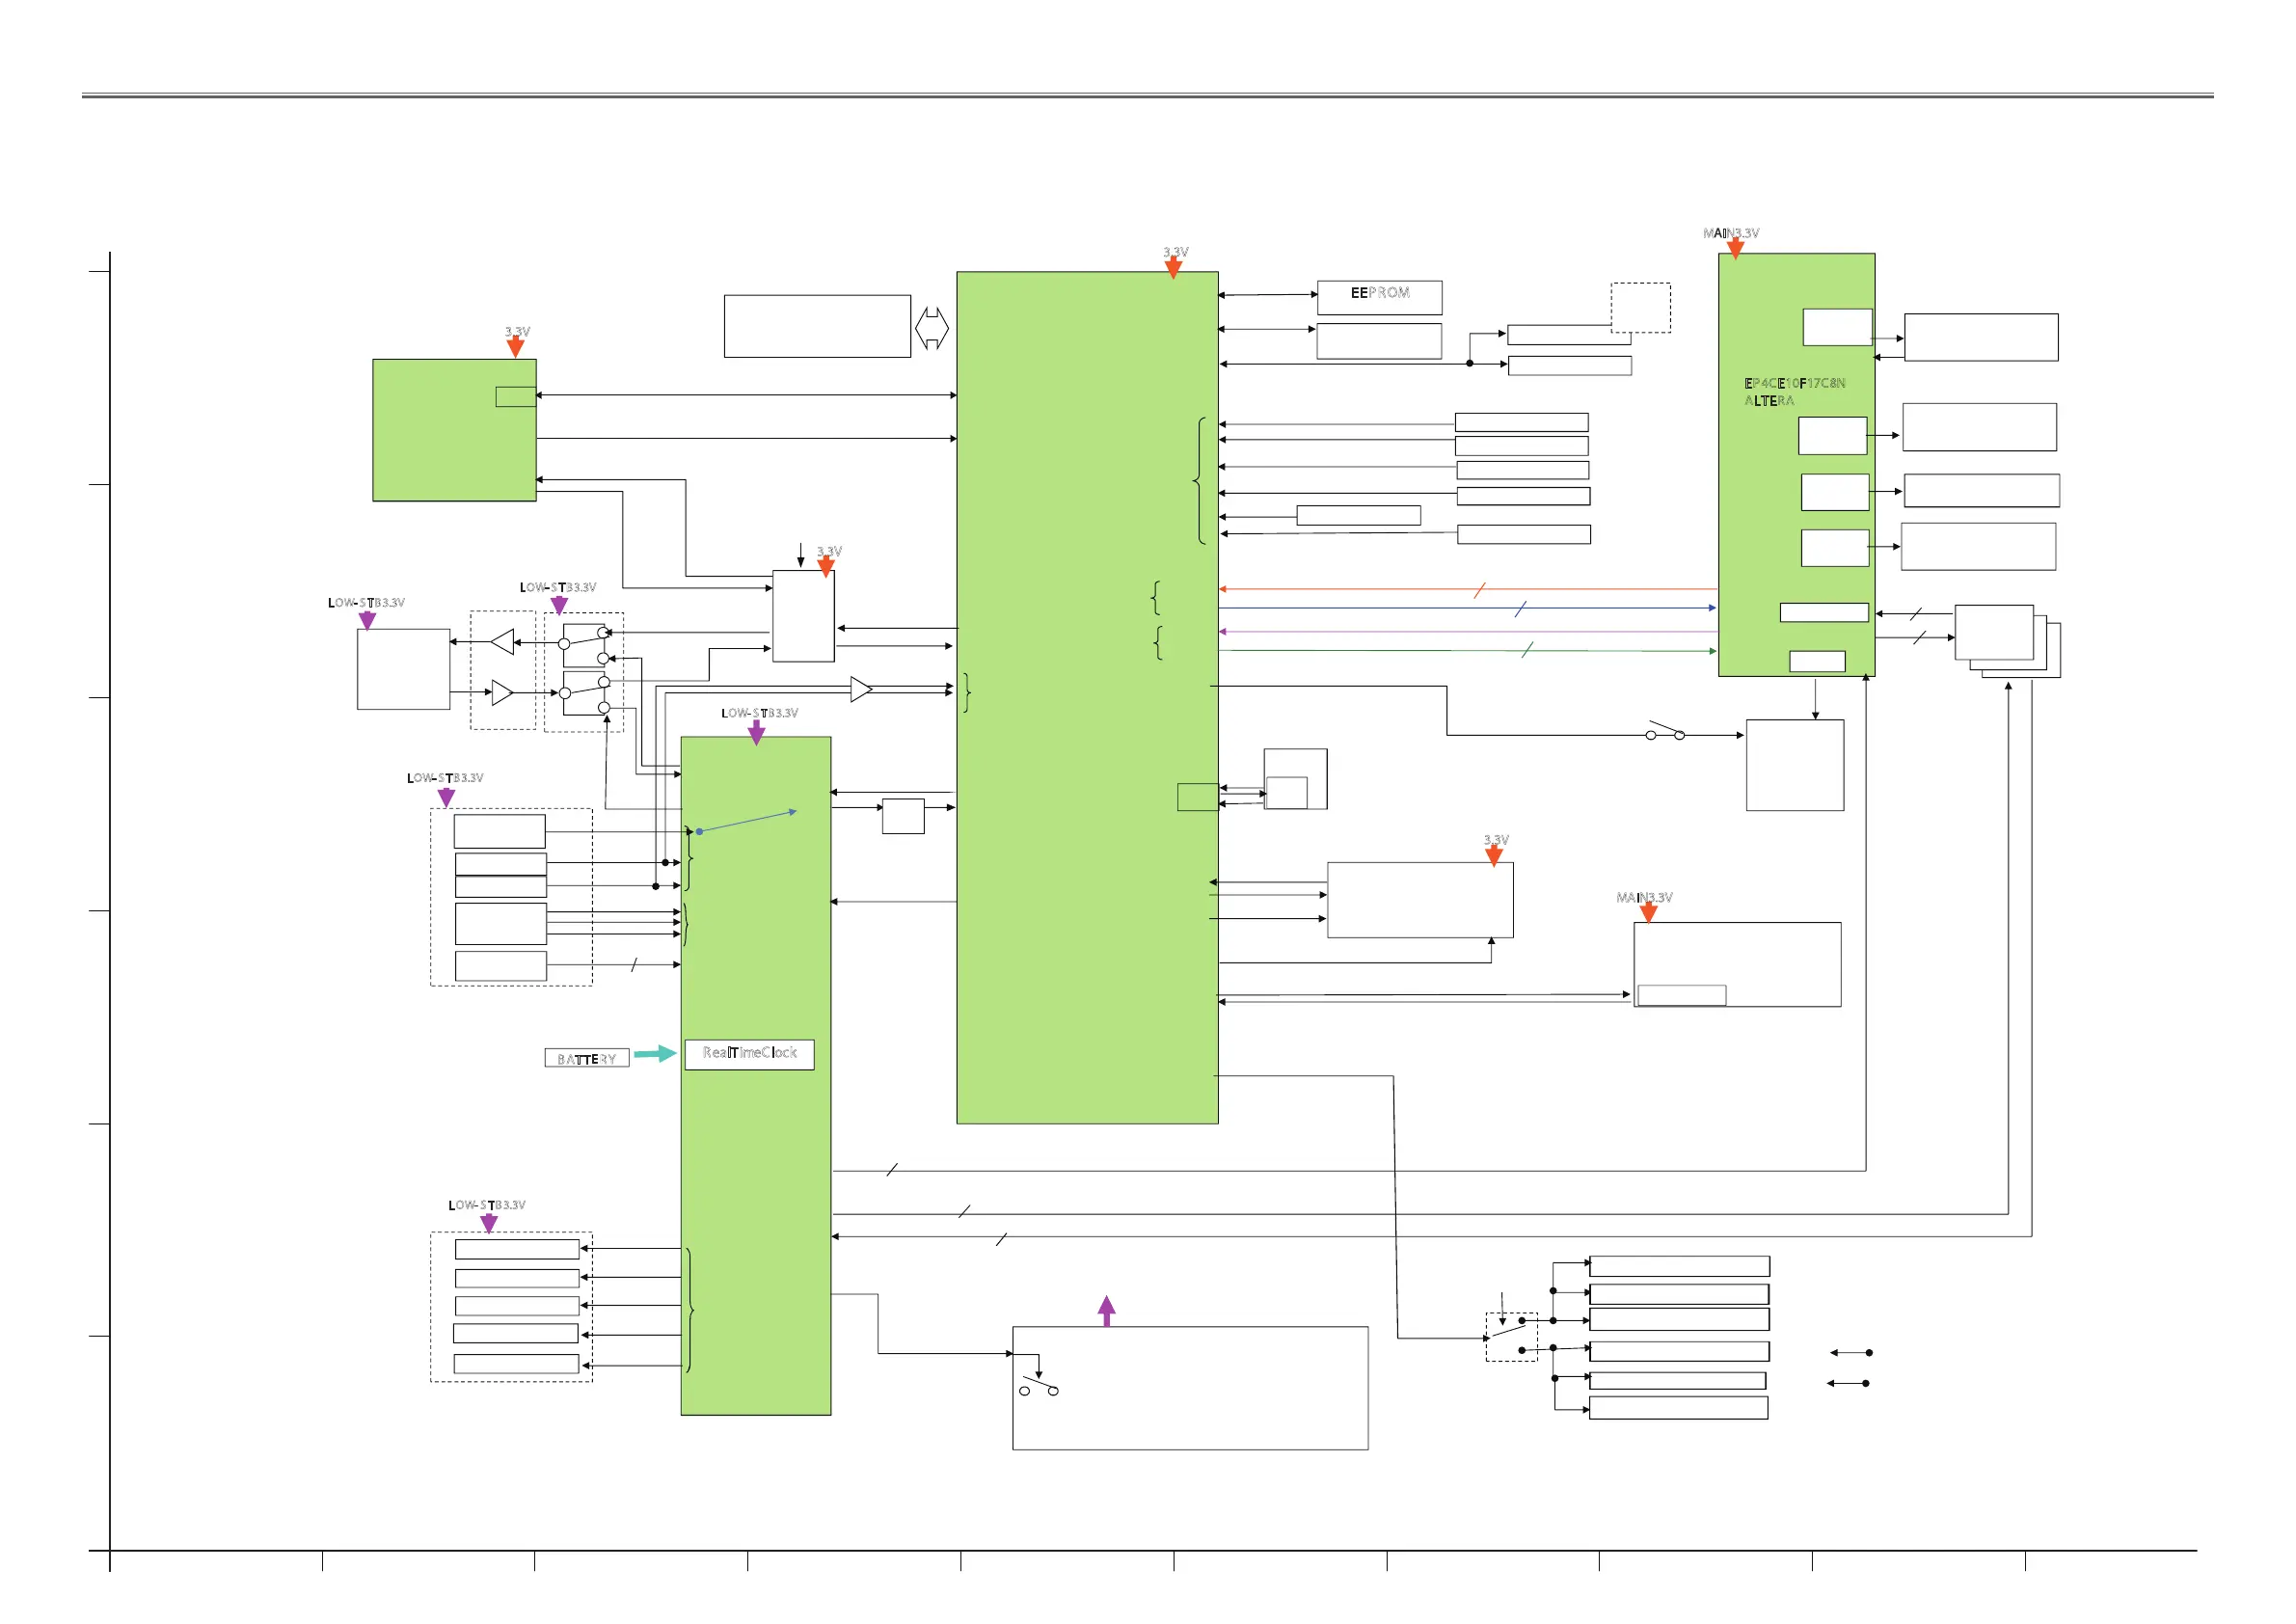The height and width of the screenshot is (1624, 2296).
Task: Click the small dashed switch box bottom right
Action: click(1511, 1337)
